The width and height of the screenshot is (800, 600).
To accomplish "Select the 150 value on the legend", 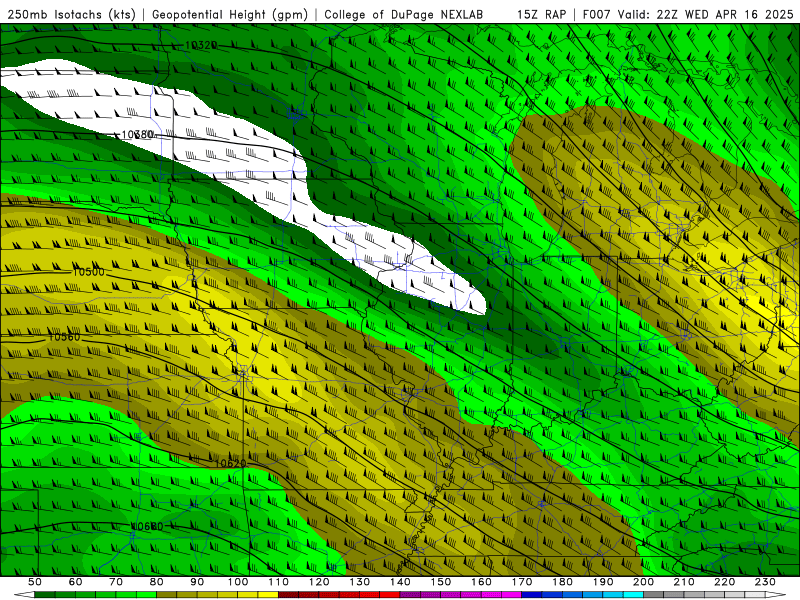I will [441, 582].
